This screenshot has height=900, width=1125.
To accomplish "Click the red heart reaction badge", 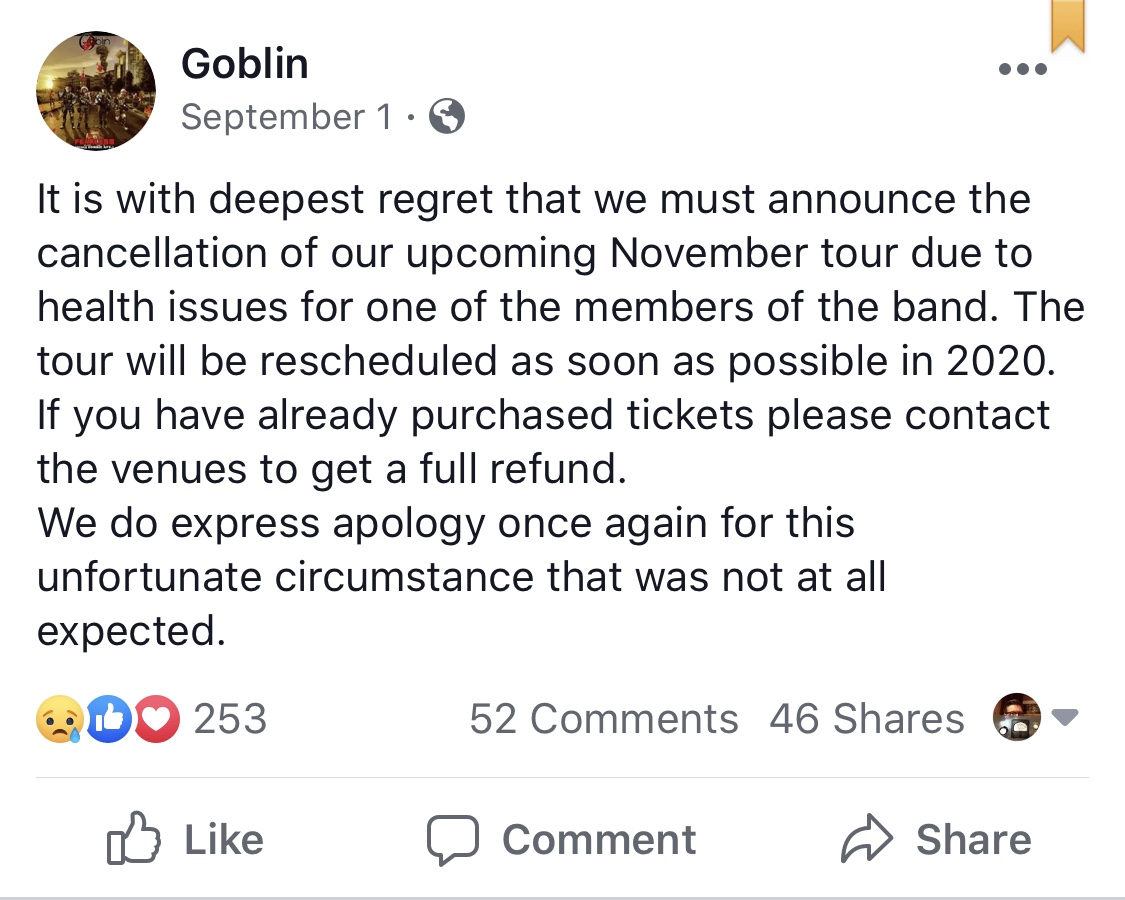I will [155, 719].
